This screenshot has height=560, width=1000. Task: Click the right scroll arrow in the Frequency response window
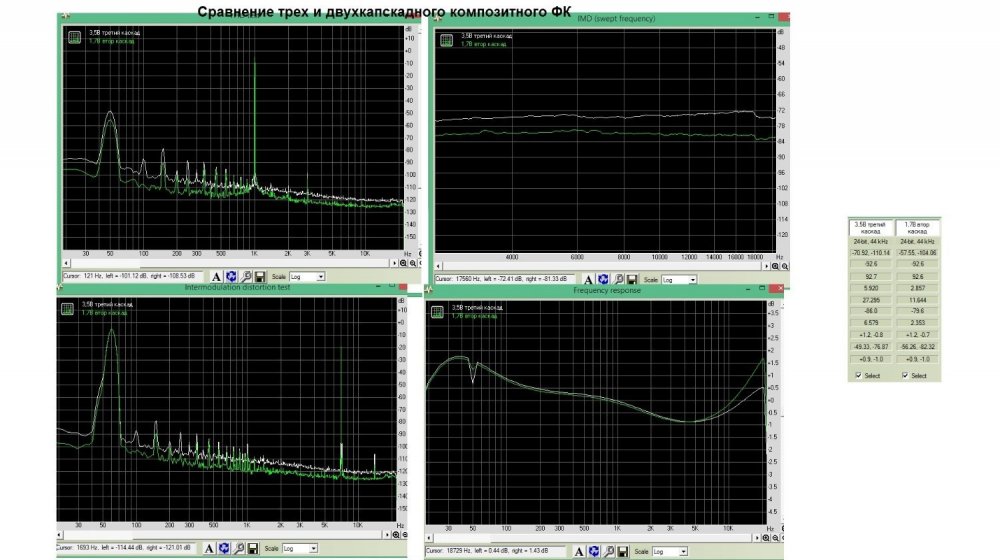pos(757,538)
